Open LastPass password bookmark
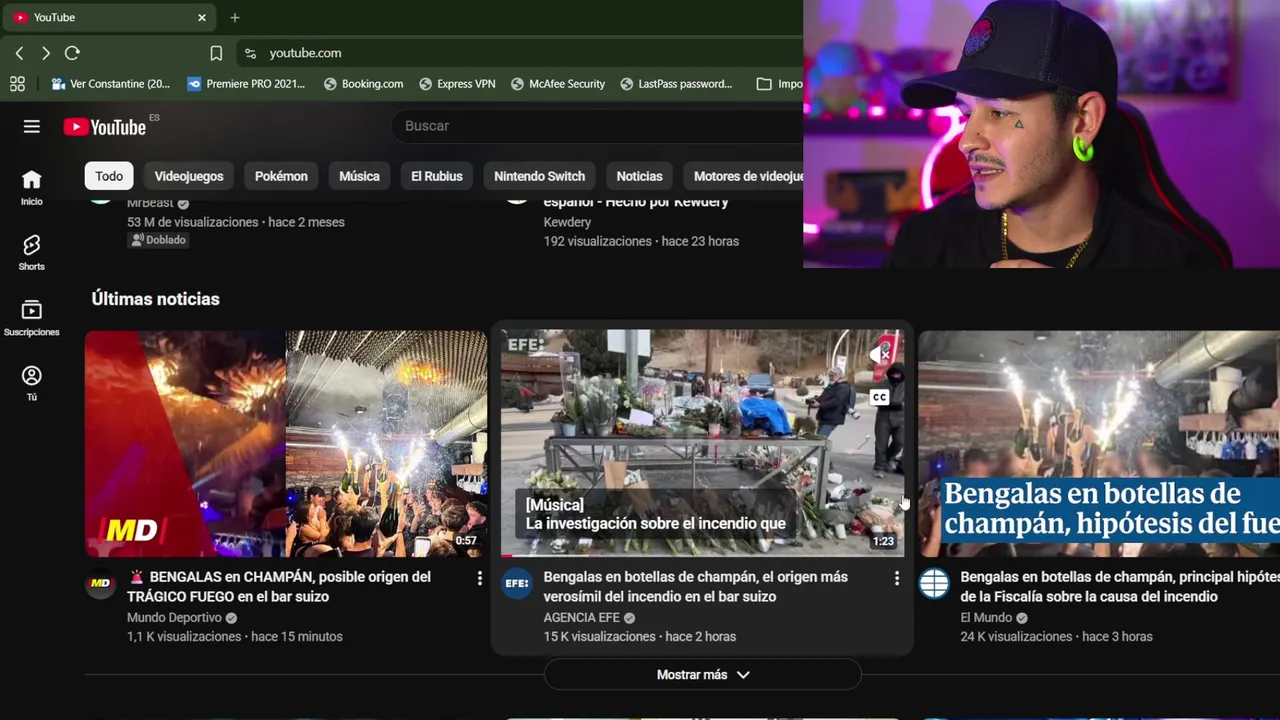The height and width of the screenshot is (720, 1280). tap(676, 84)
